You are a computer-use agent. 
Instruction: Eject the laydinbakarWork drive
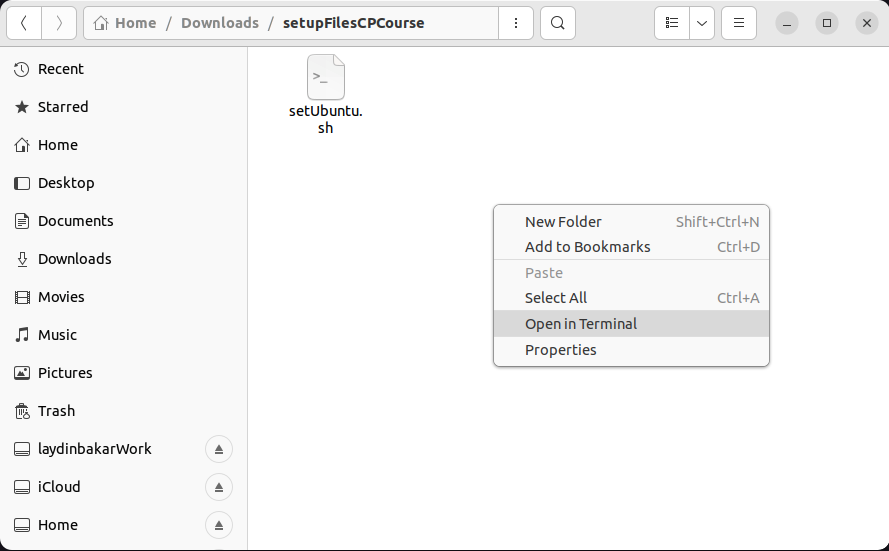(x=219, y=449)
